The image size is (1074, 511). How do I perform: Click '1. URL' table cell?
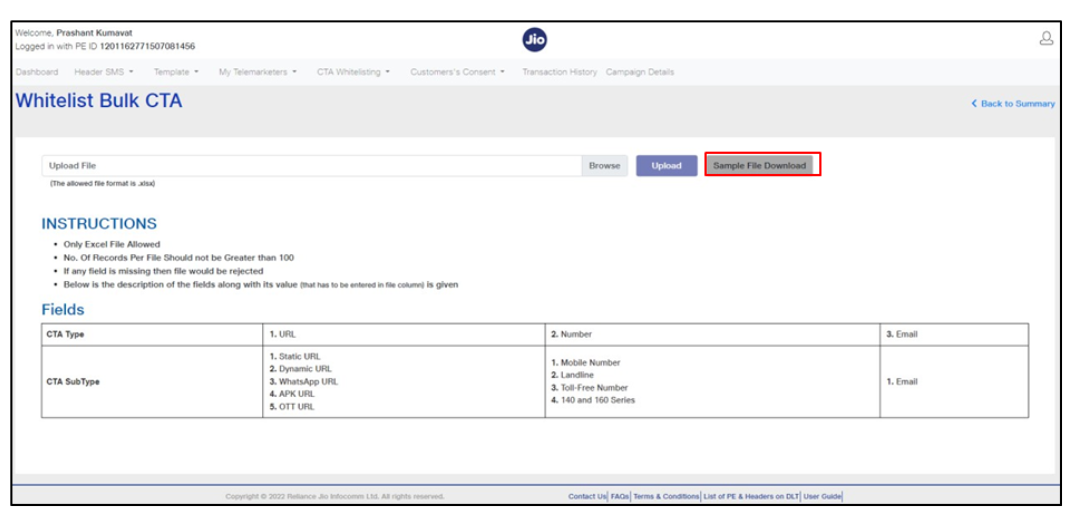tap(404, 334)
